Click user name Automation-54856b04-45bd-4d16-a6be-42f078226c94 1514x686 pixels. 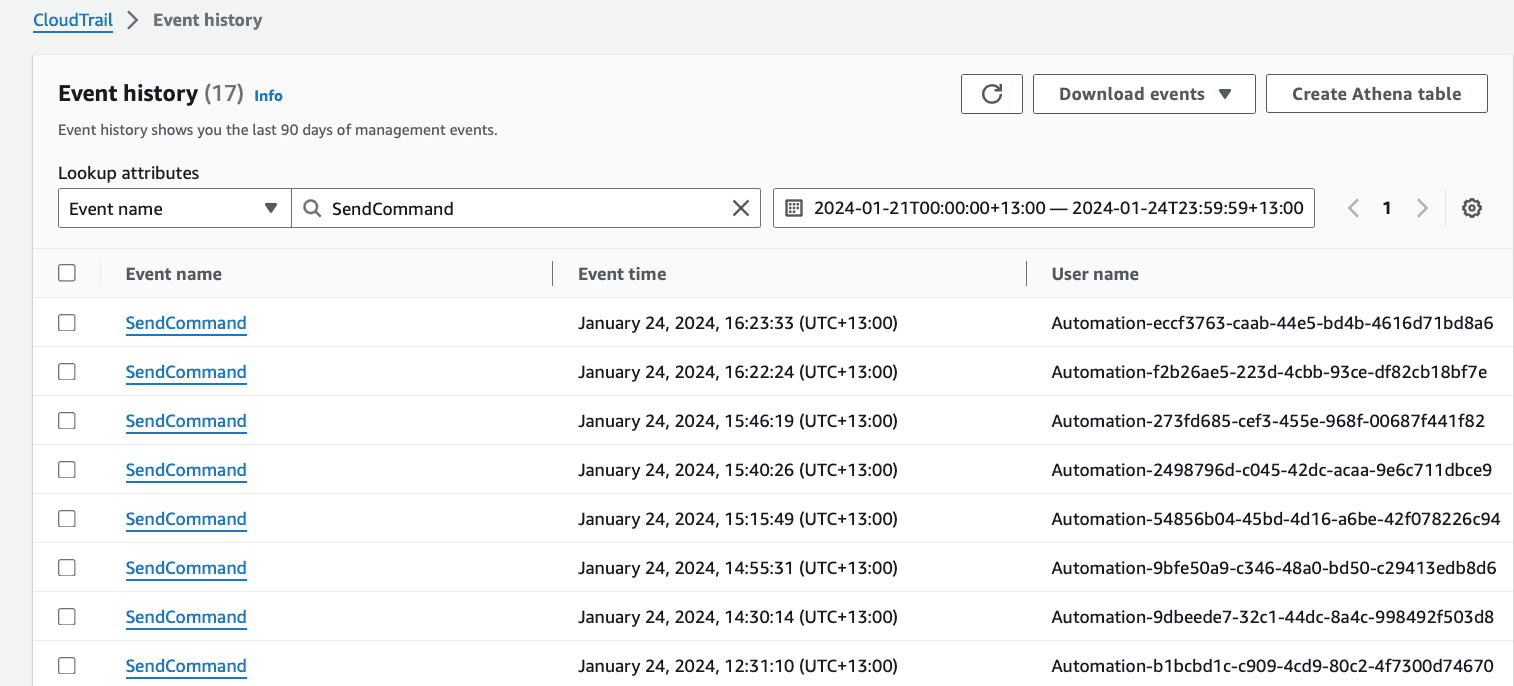[1276, 519]
